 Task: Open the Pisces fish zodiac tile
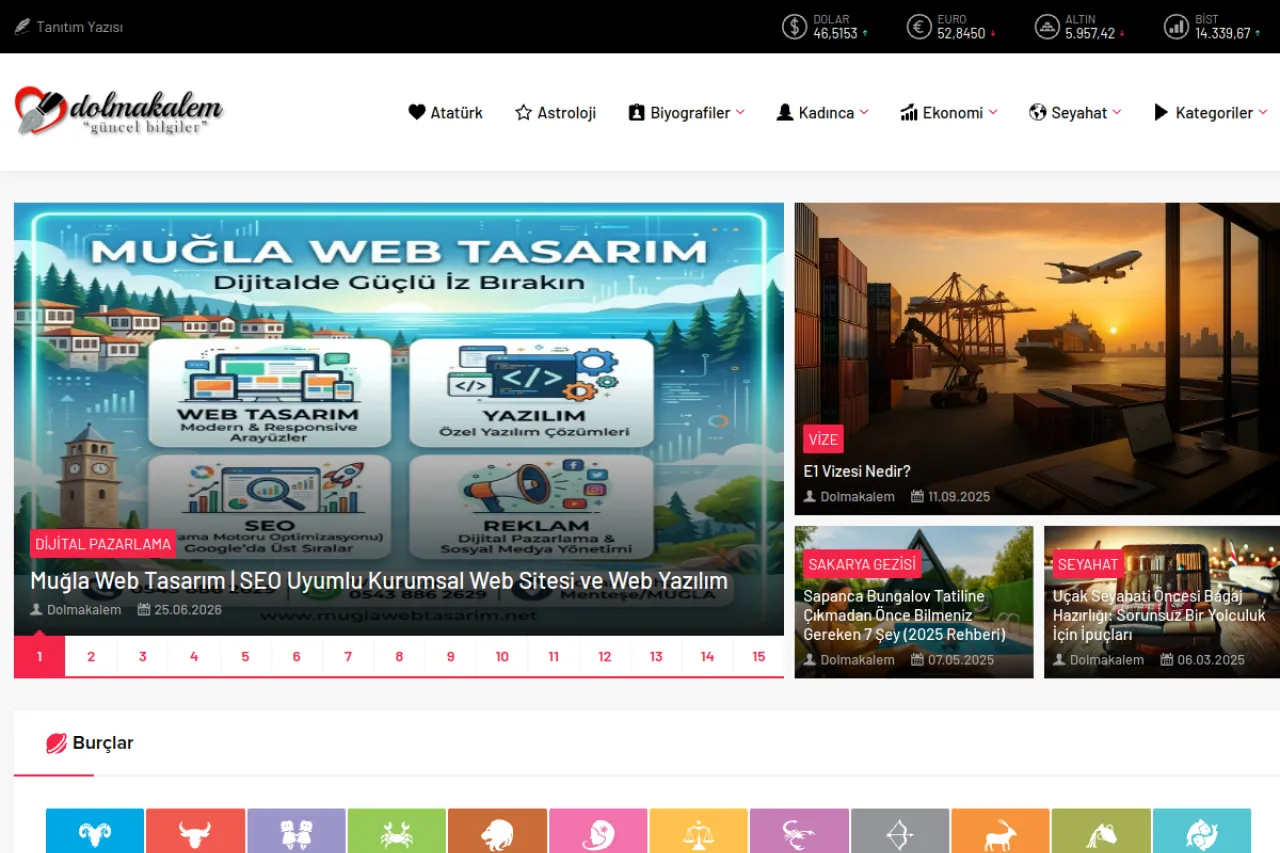1202,831
